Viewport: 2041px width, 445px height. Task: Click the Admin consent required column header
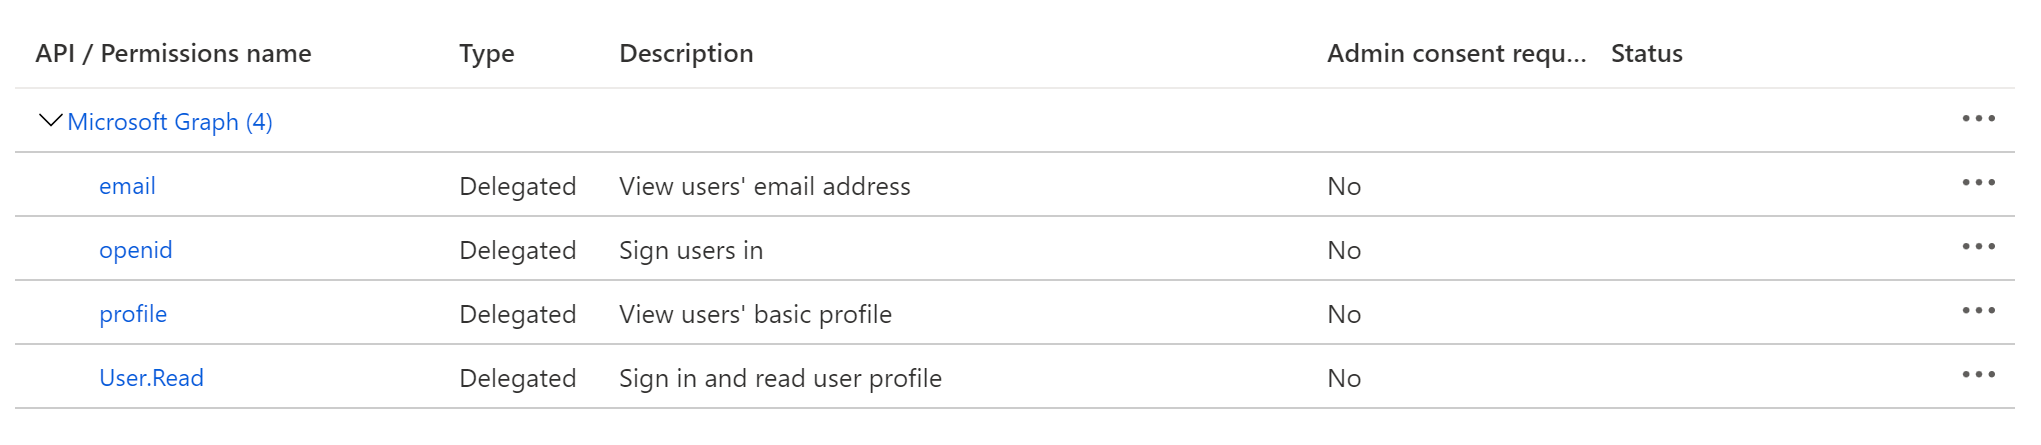point(1456,53)
